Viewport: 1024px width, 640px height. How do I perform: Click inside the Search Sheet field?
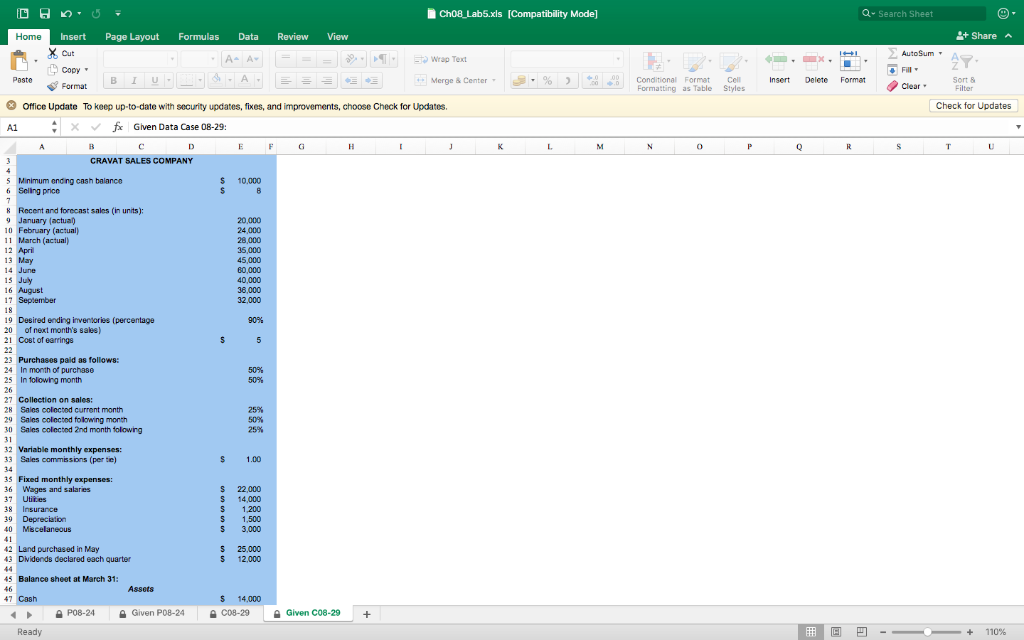click(x=922, y=13)
